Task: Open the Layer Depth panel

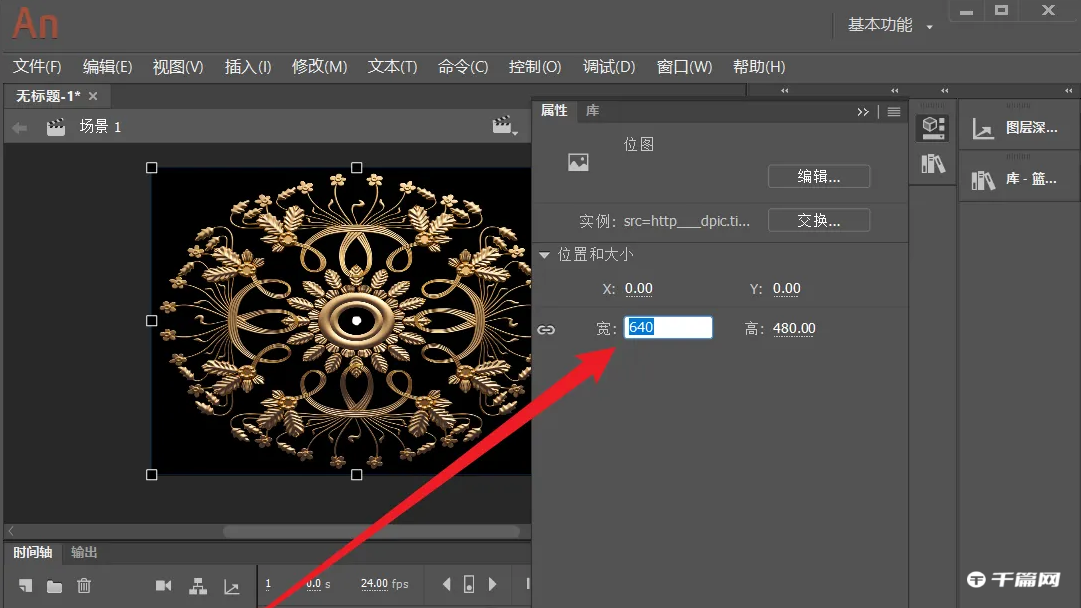Action: 1019,127
